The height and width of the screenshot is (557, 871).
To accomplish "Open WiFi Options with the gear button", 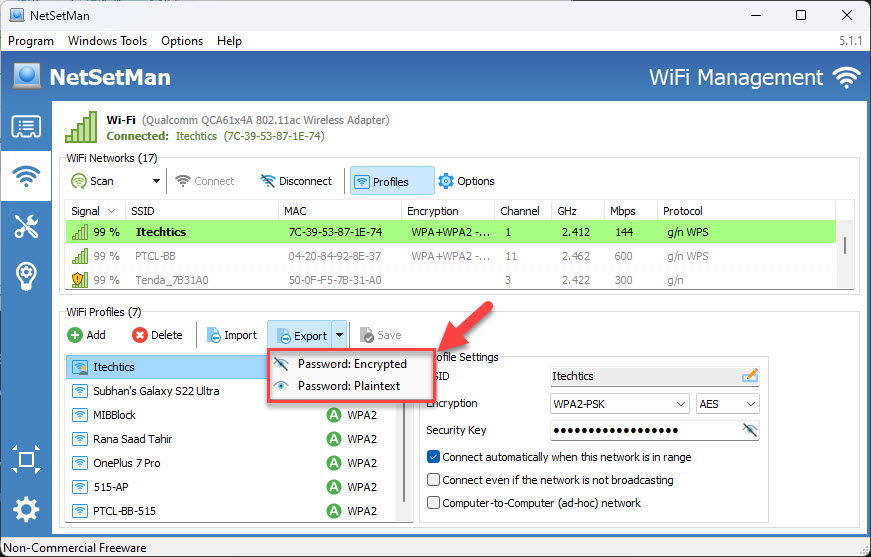I will tap(466, 181).
